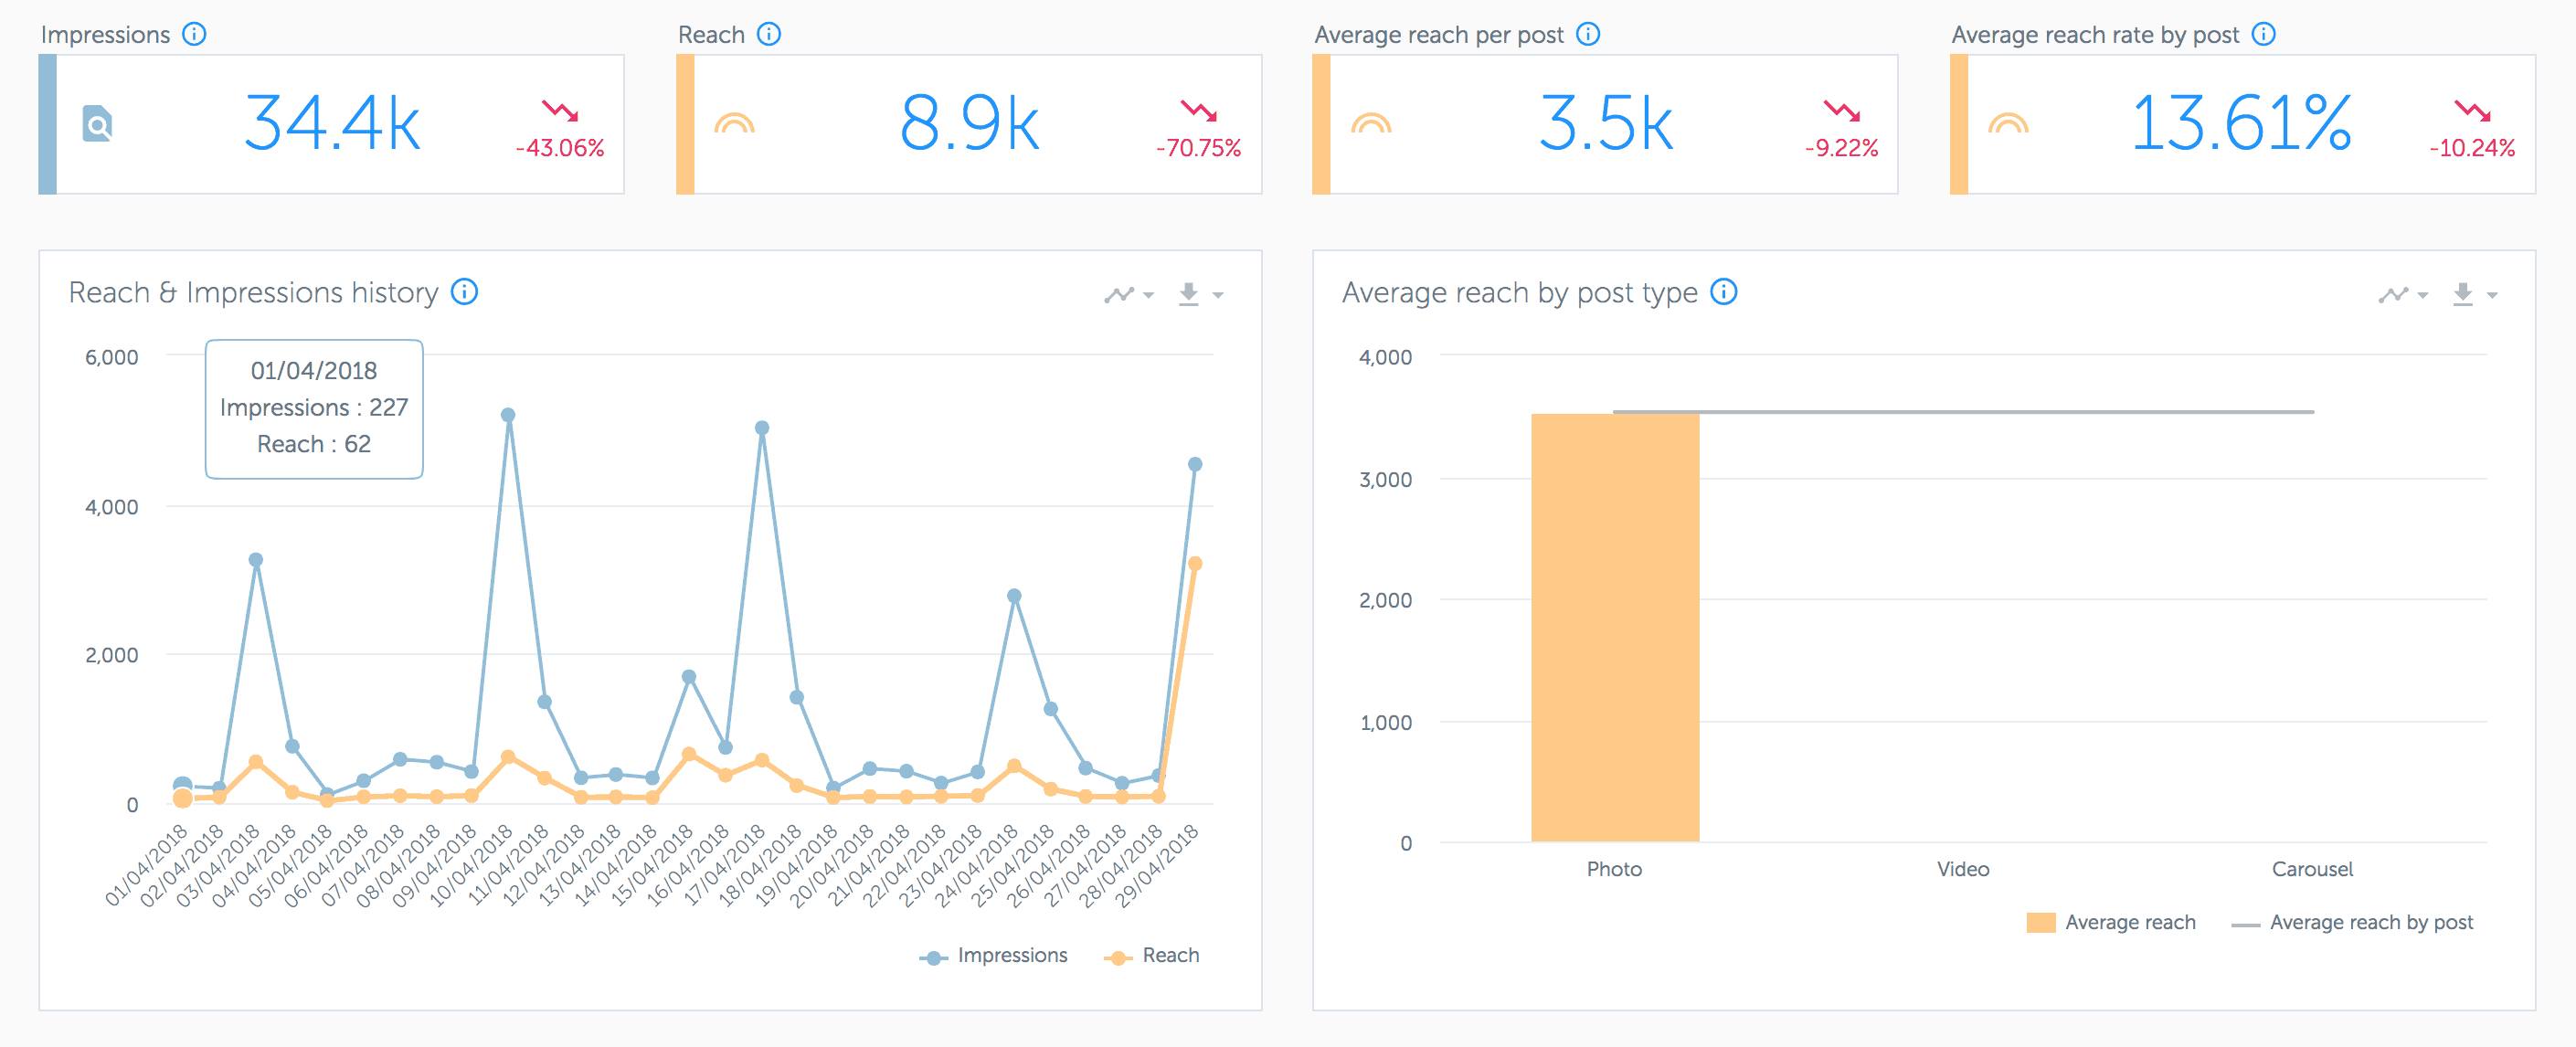Open the Average reach rate by post info tooltip
This screenshot has height=1047, width=2576.
point(2265,33)
